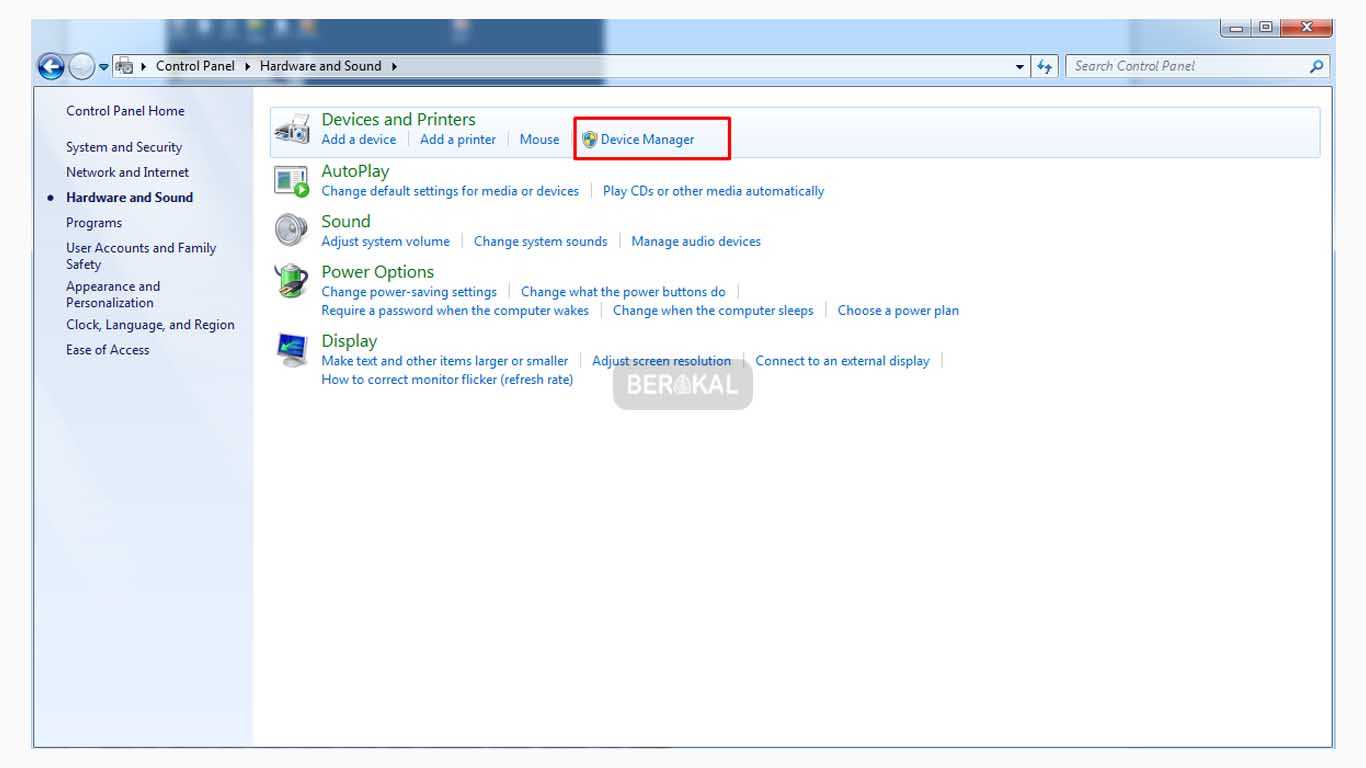Click the address bar refresh button
This screenshot has width=1366, height=768.
1045,67
